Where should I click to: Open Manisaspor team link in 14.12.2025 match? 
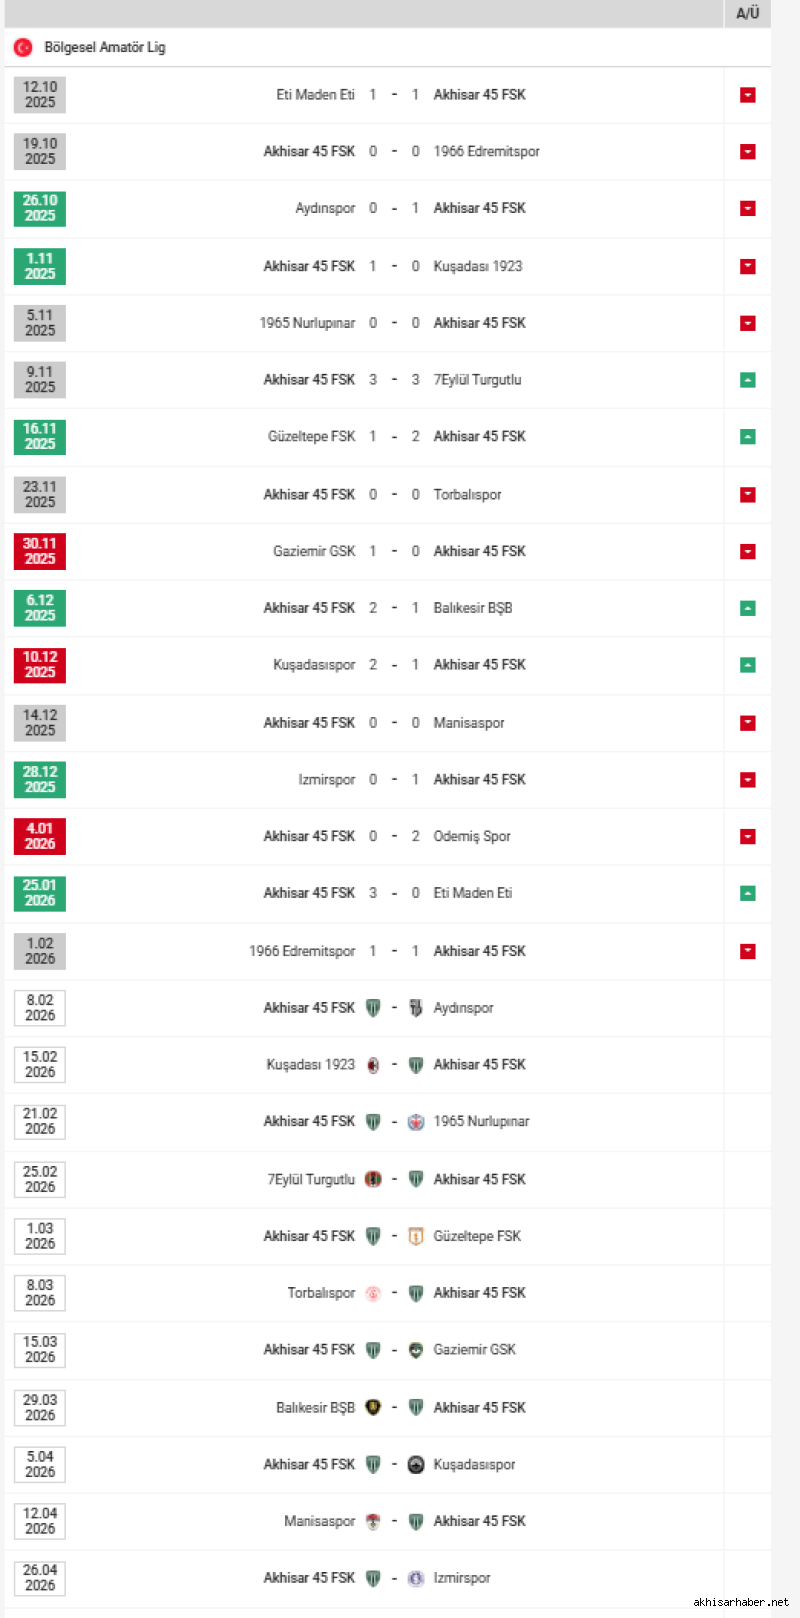(x=468, y=723)
